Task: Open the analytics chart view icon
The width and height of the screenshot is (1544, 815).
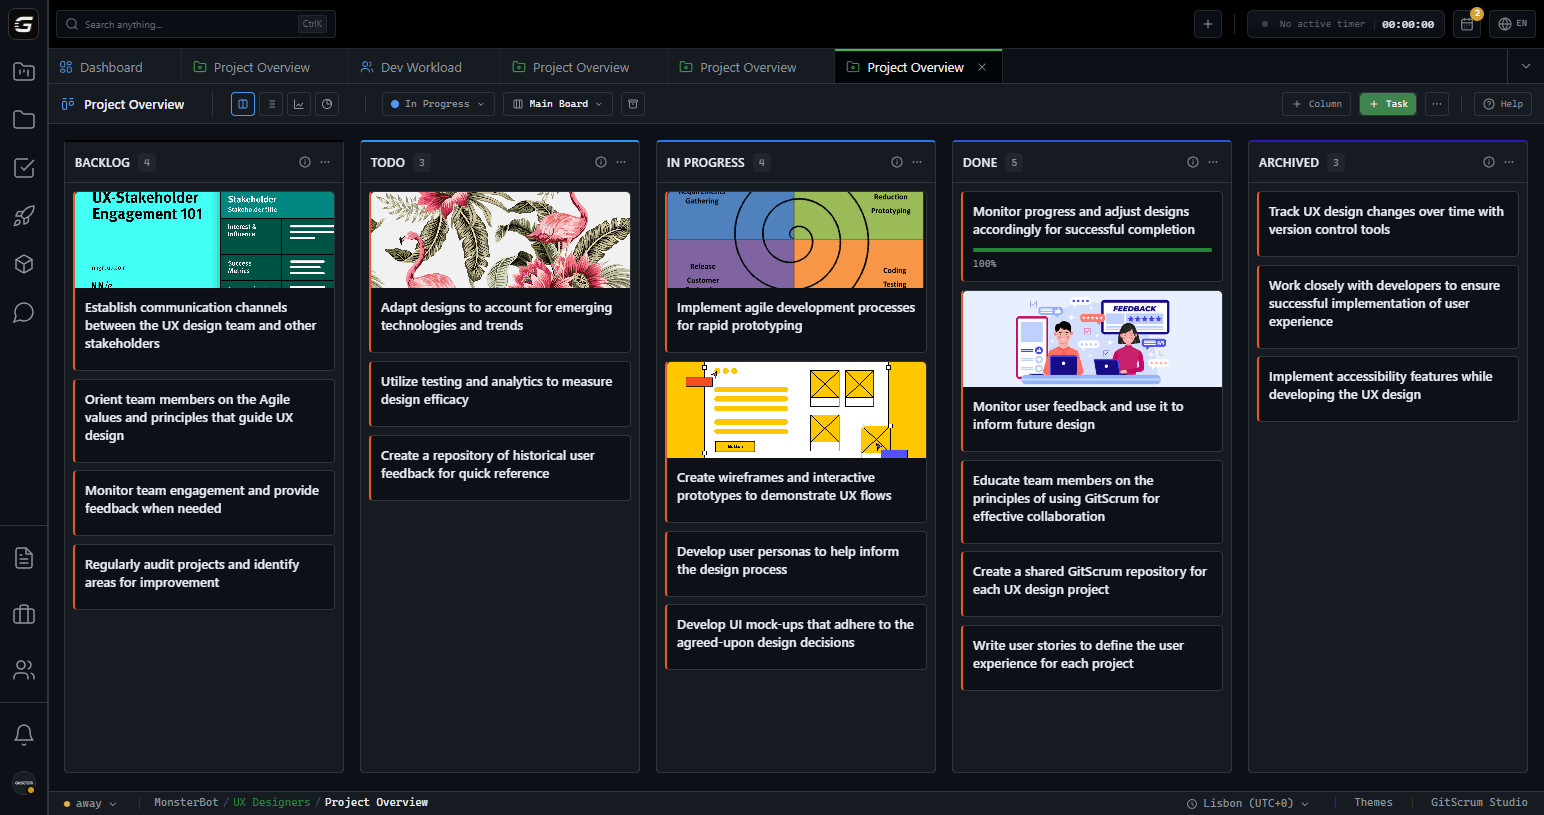Action: [x=298, y=103]
